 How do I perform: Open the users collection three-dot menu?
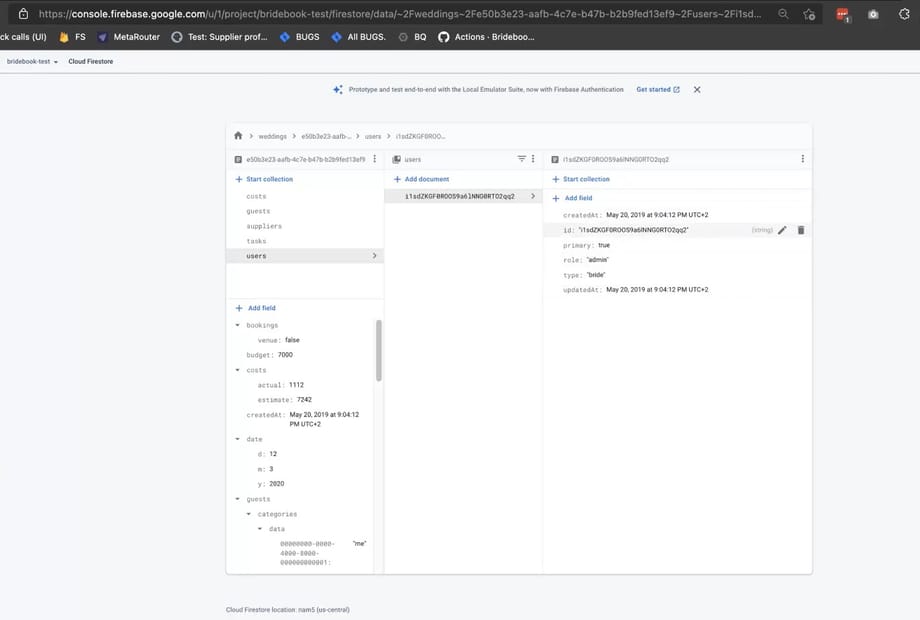[533, 159]
